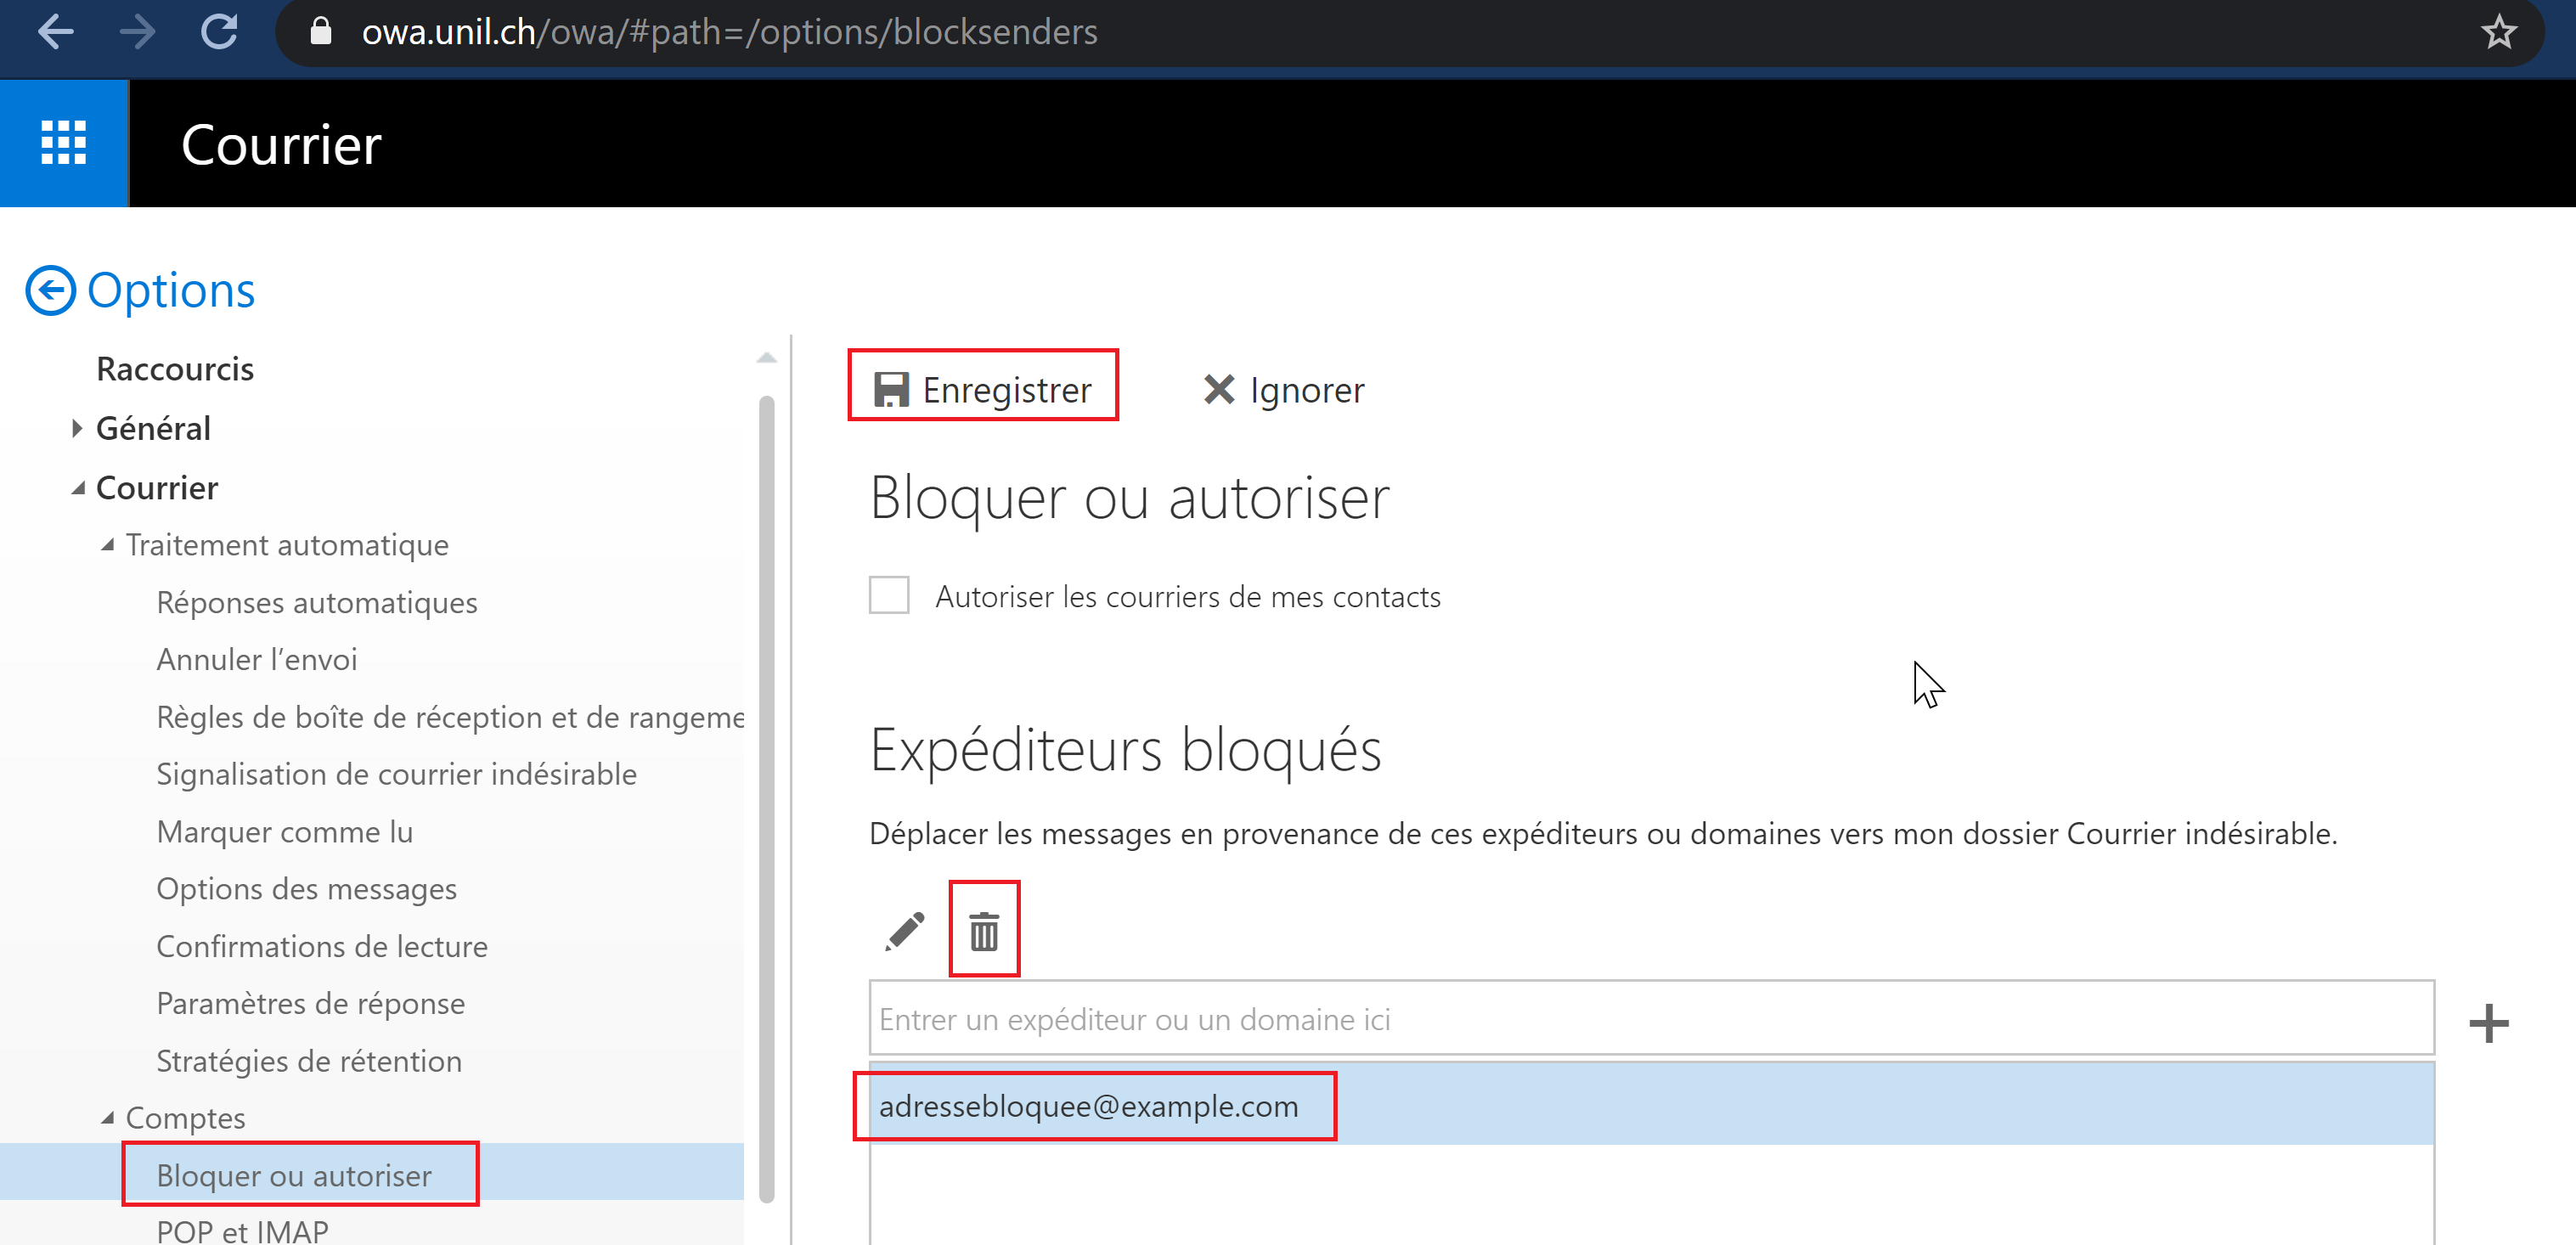Open Réponses automatiques settings
Image resolution: width=2576 pixels, height=1245 pixels.
(x=317, y=603)
